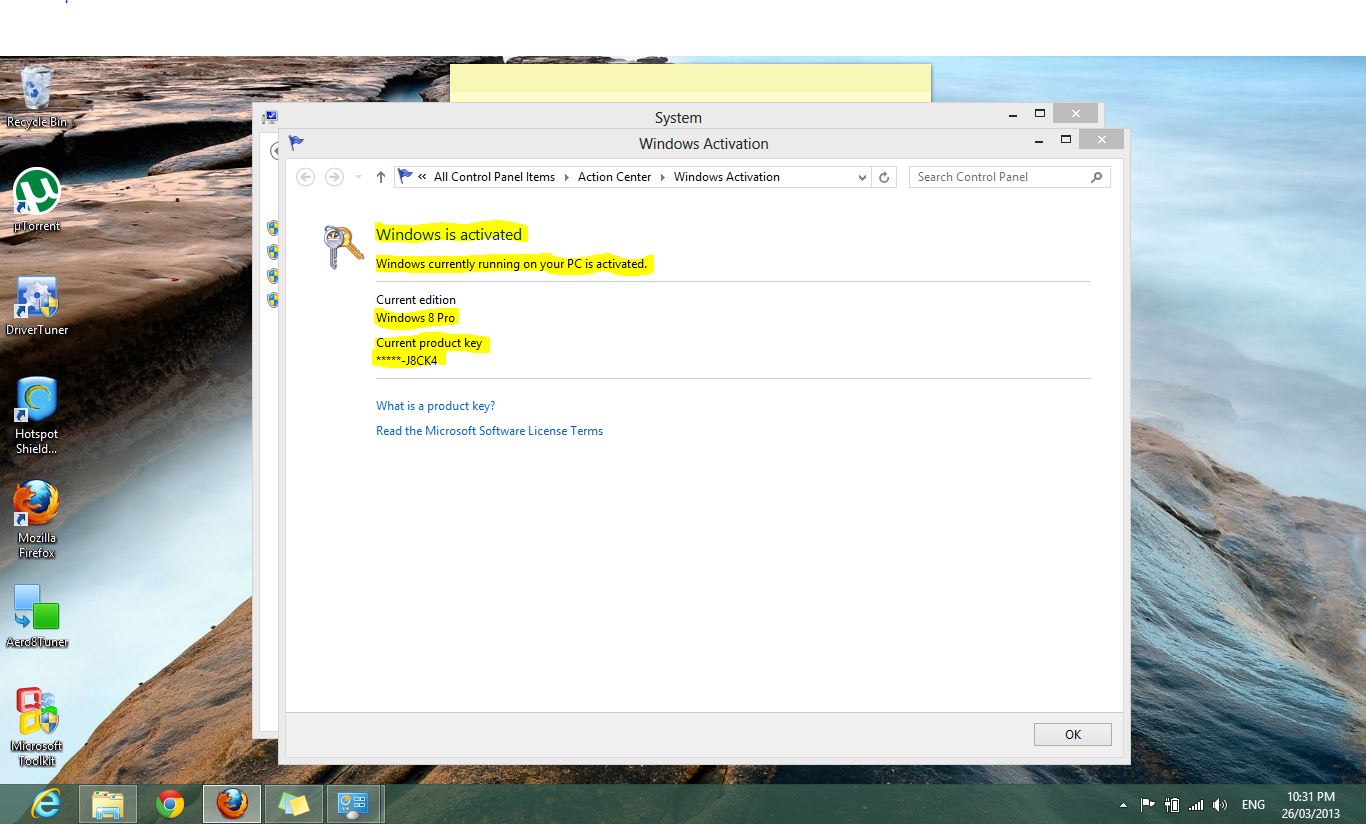Click the 'Current product key' label
1366x824 pixels.
click(429, 343)
